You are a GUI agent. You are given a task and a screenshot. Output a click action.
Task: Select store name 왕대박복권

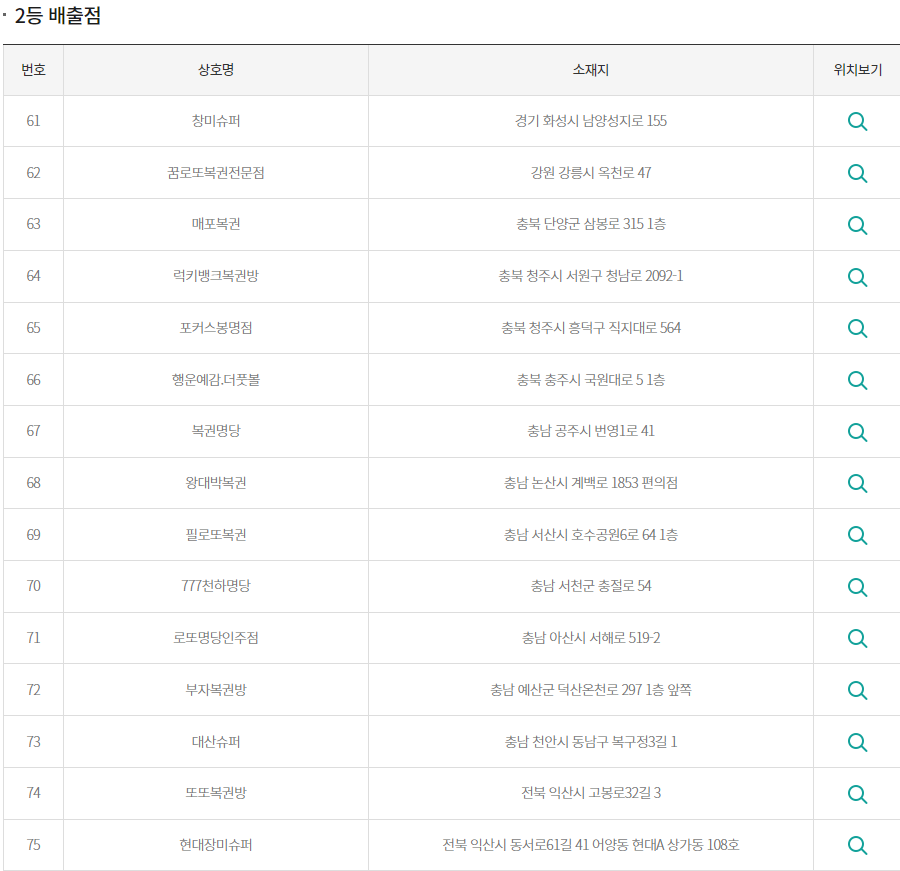click(216, 482)
